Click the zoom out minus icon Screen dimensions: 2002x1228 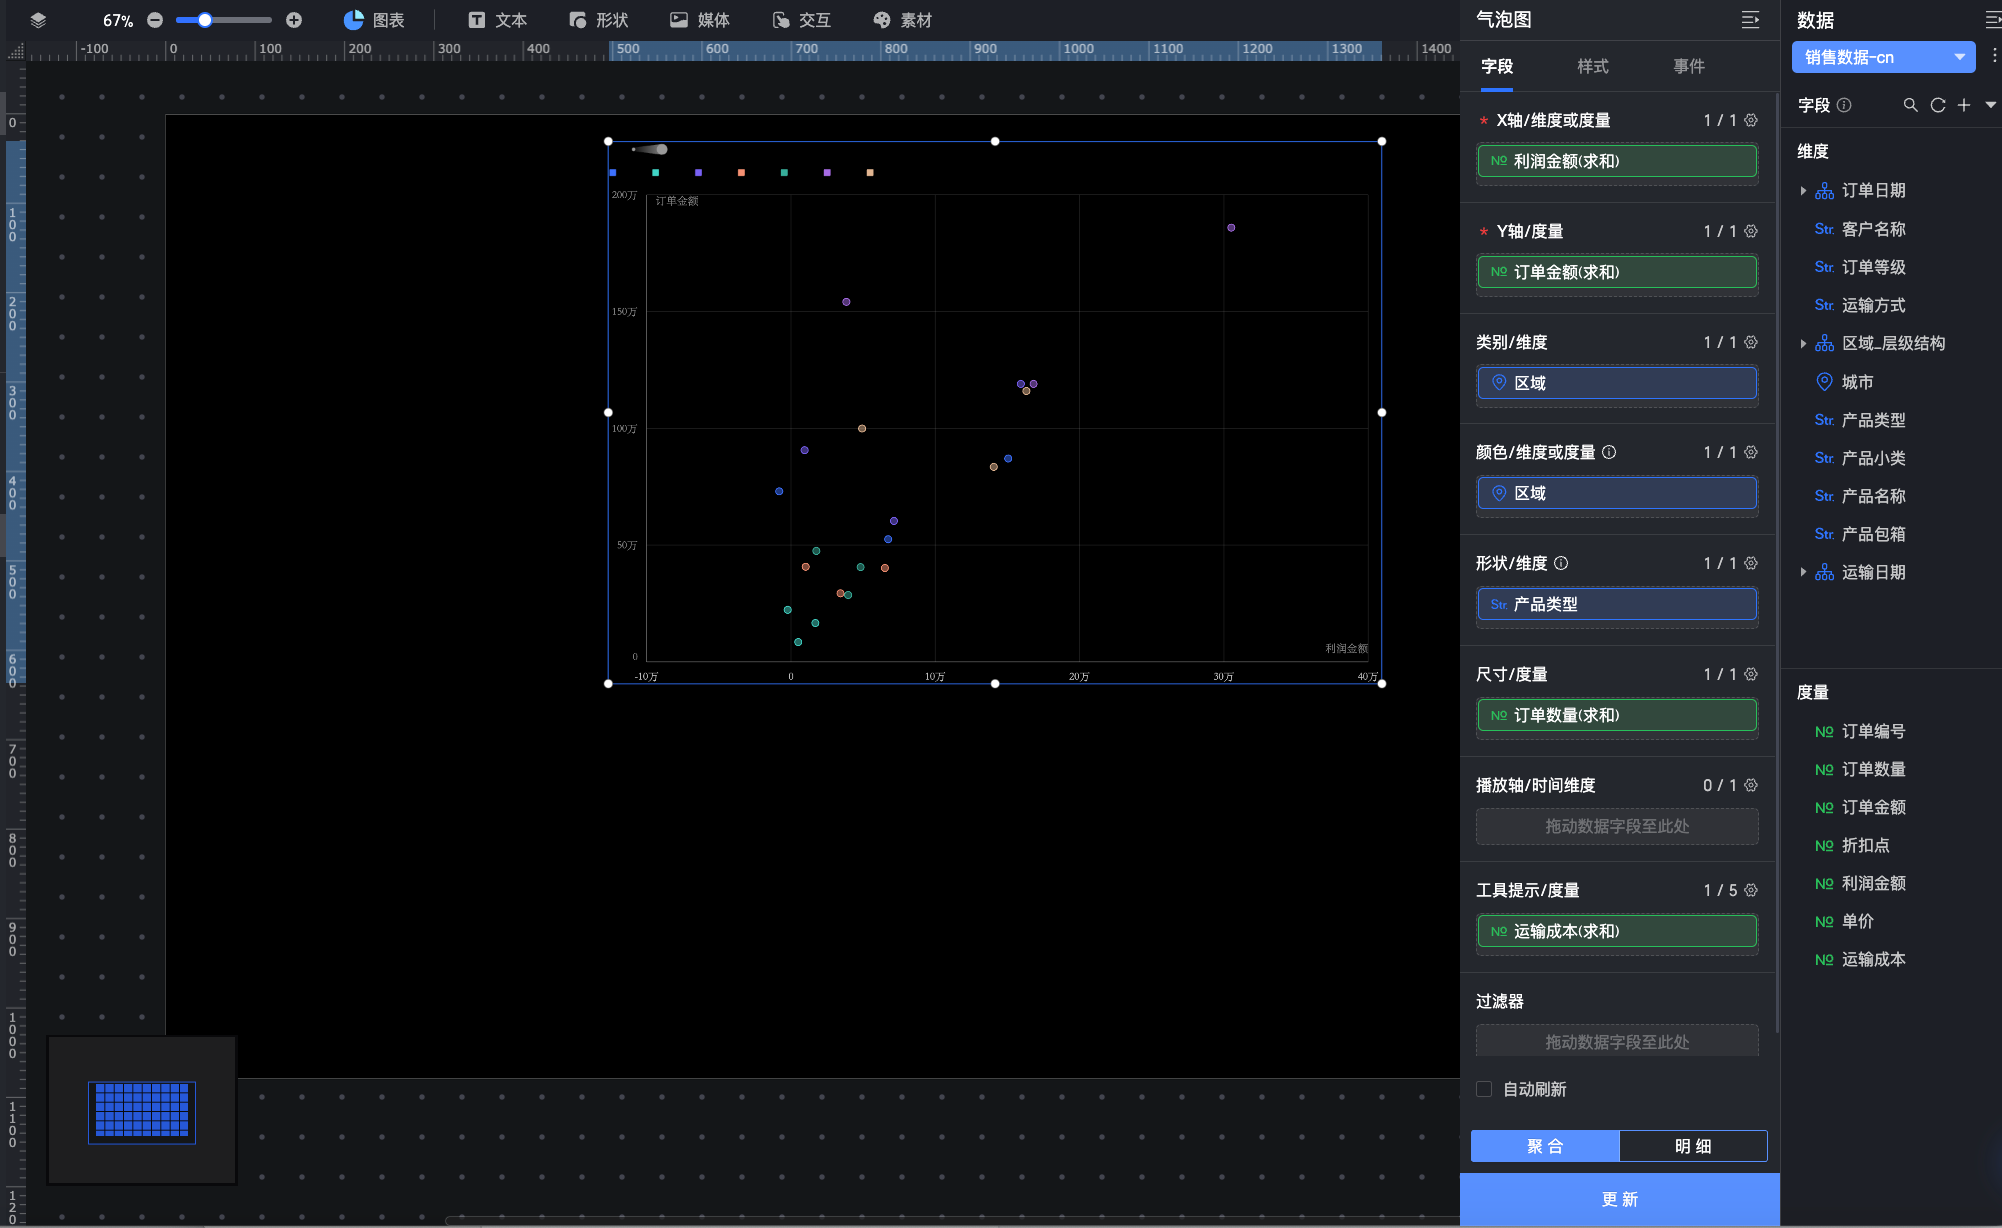[x=155, y=20]
